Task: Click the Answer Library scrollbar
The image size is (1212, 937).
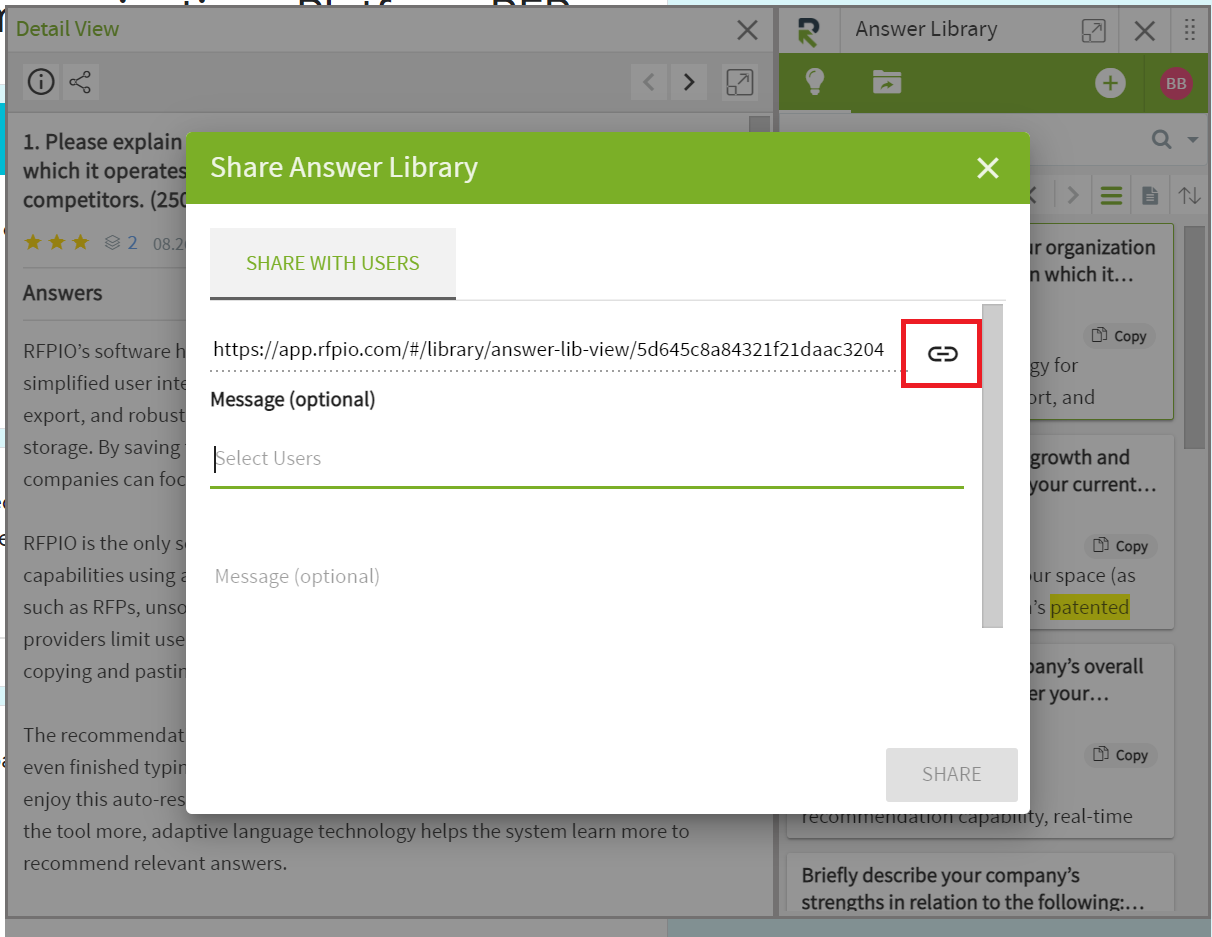Action: click(x=1194, y=336)
